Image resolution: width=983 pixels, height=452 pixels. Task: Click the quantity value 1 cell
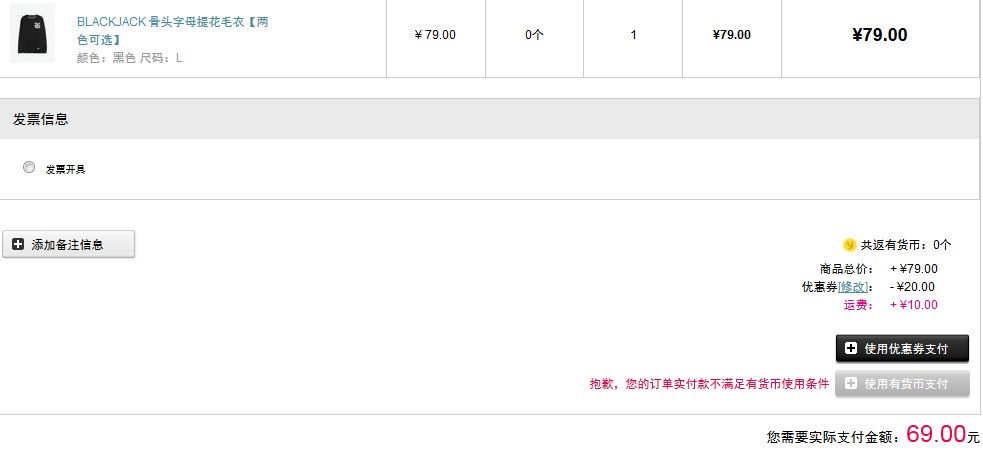click(633, 35)
